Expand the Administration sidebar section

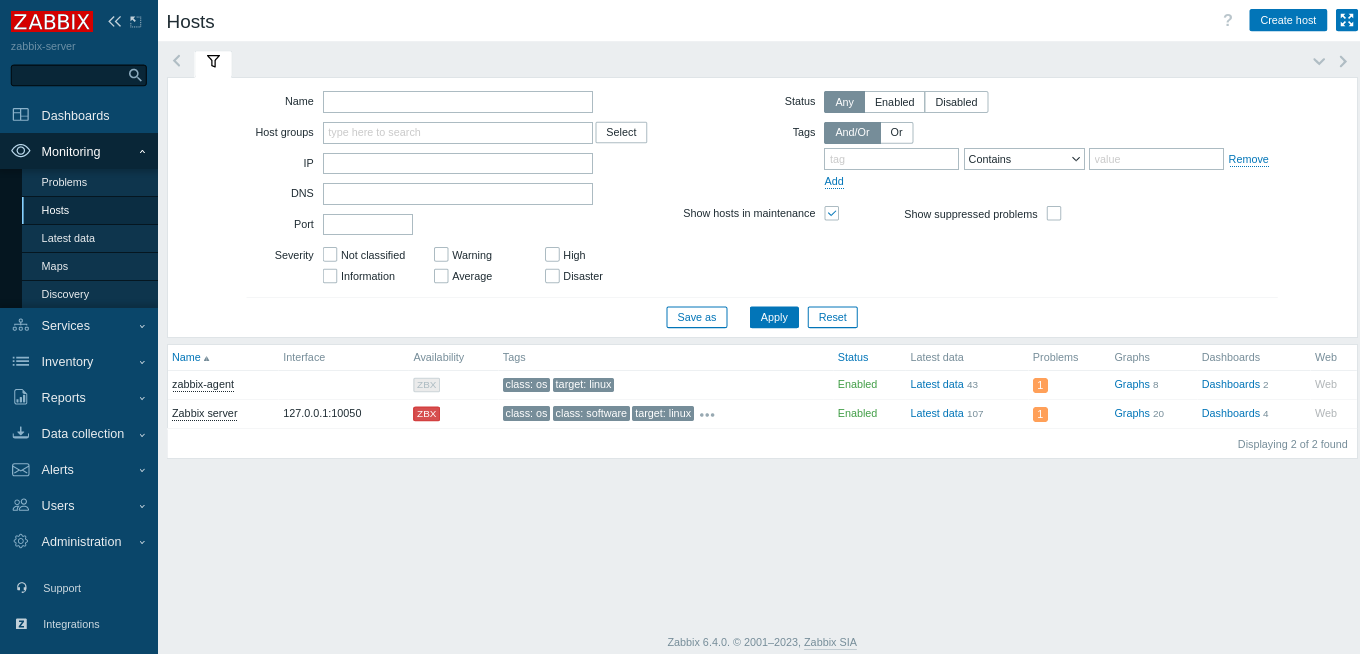click(x=79, y=542)
